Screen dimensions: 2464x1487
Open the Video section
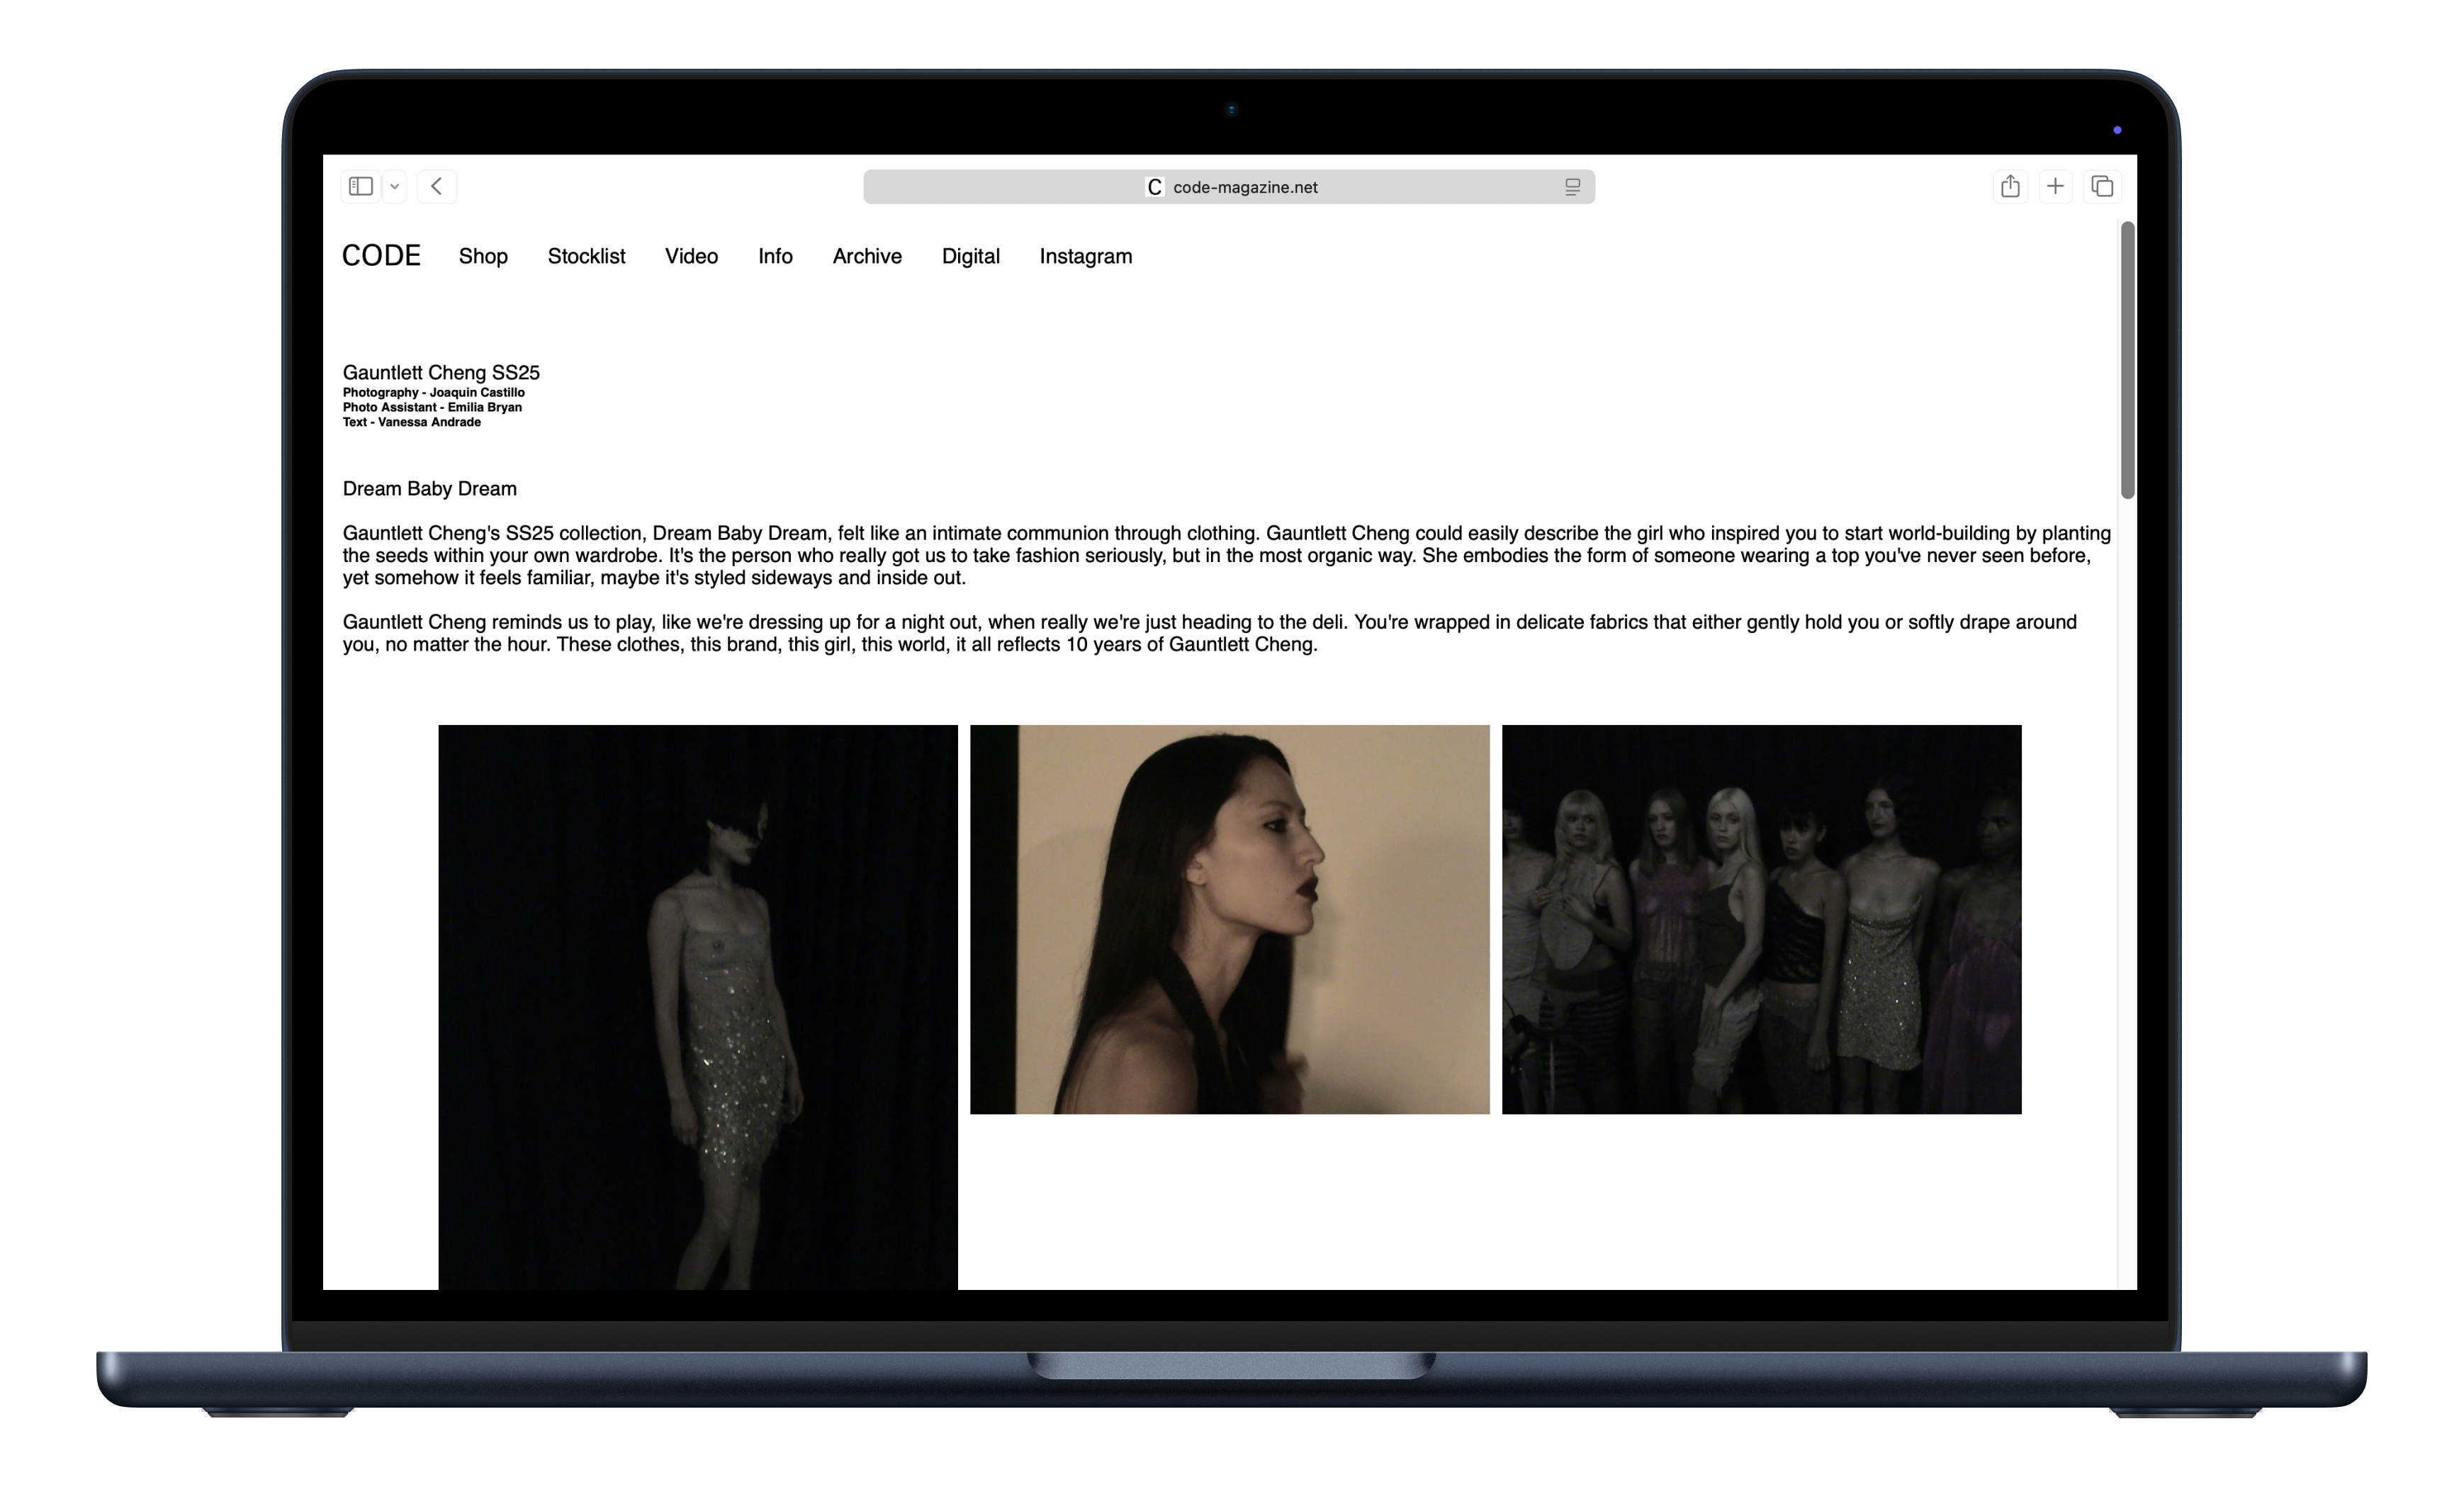click(x=691, y=256)
